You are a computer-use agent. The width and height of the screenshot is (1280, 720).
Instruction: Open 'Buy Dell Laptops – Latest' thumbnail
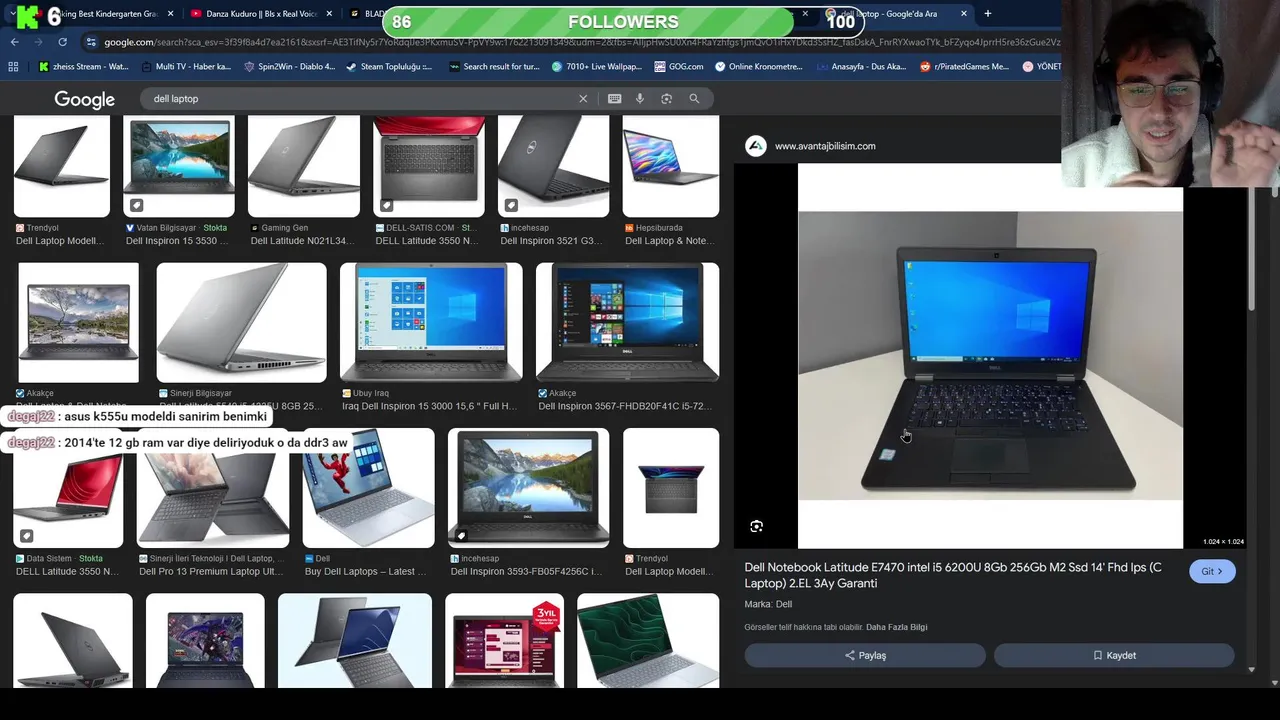(x=368, y=488)
